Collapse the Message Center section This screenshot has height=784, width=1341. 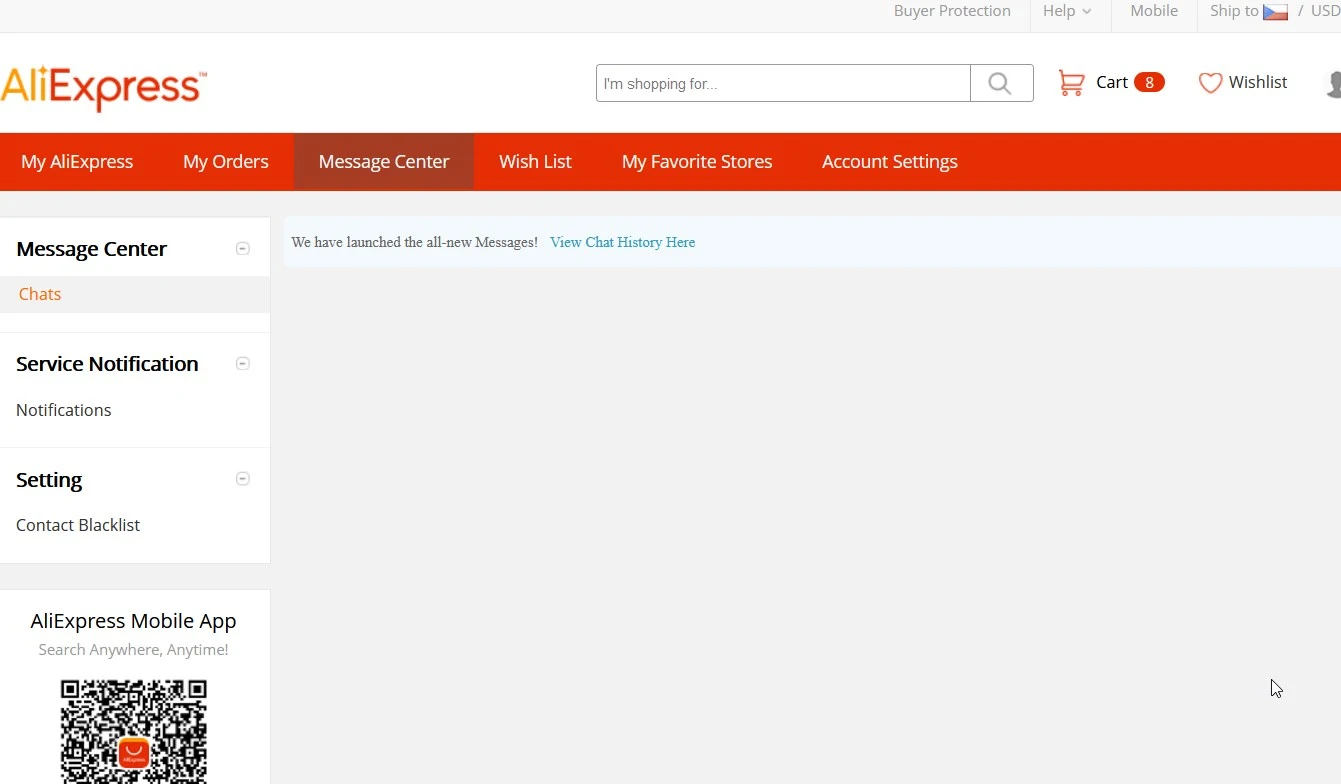(242, 248)
